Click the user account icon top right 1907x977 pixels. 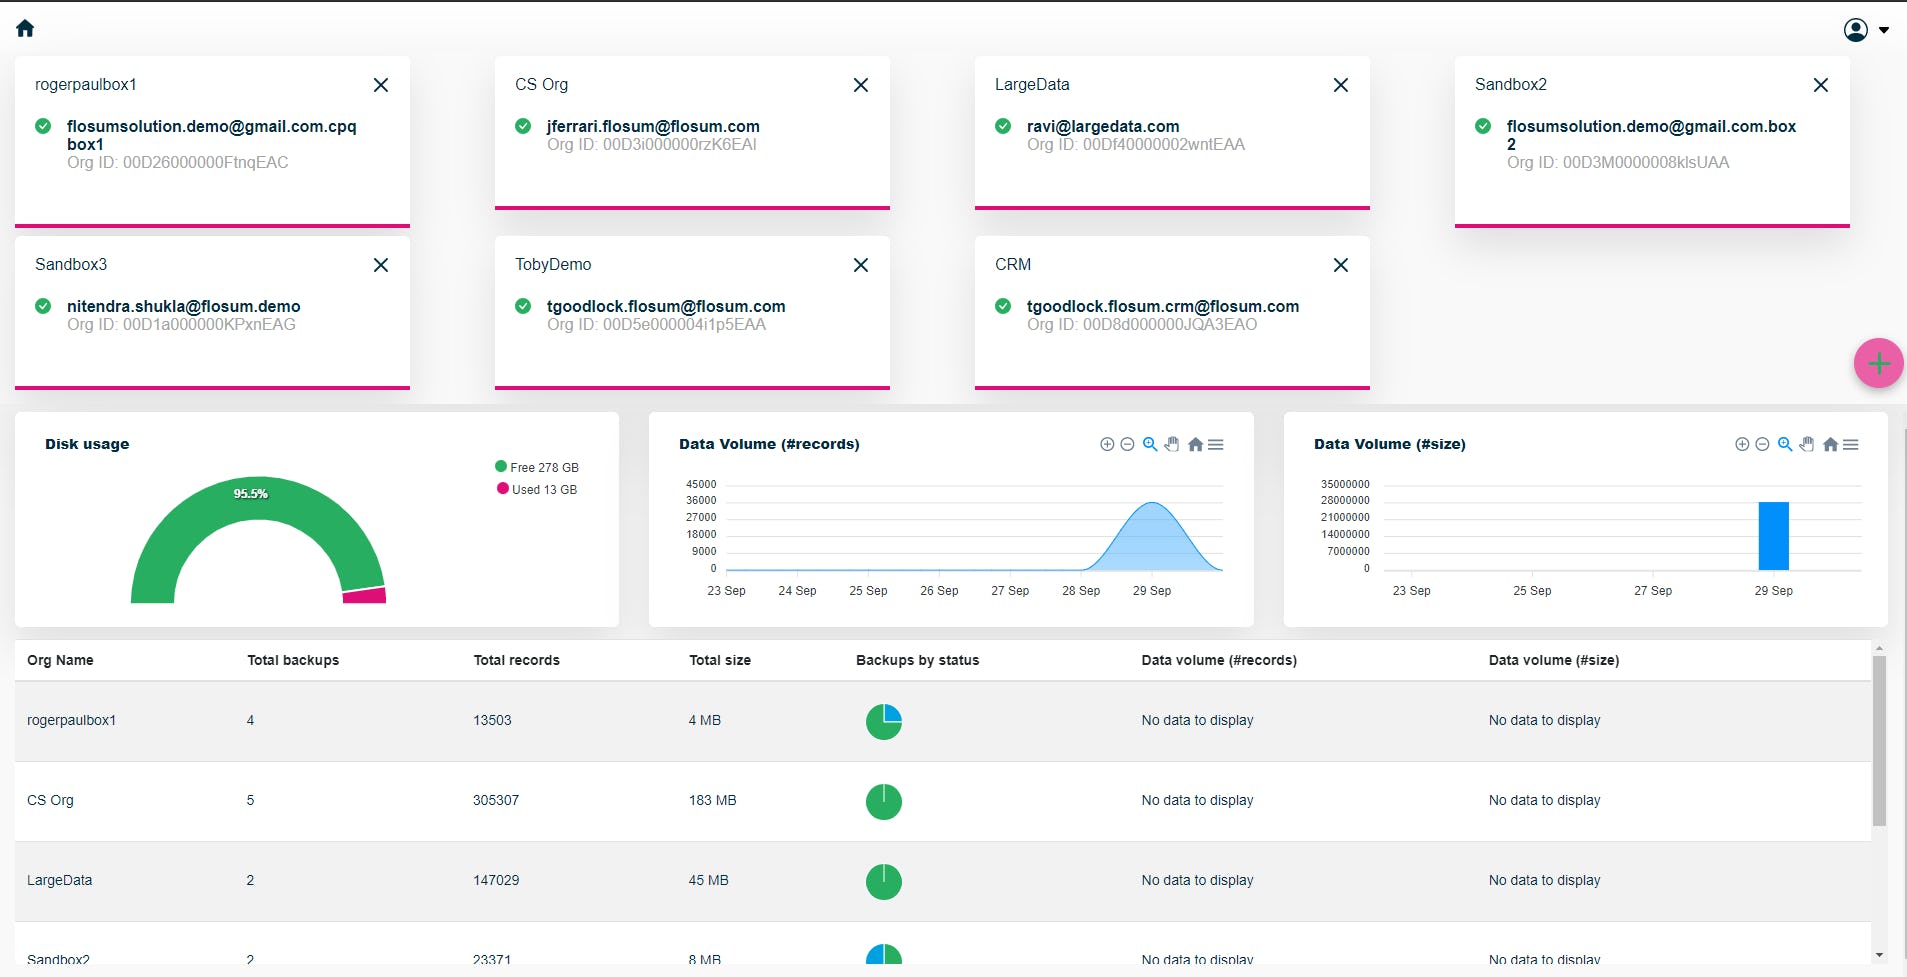(x=1856, y=29)
